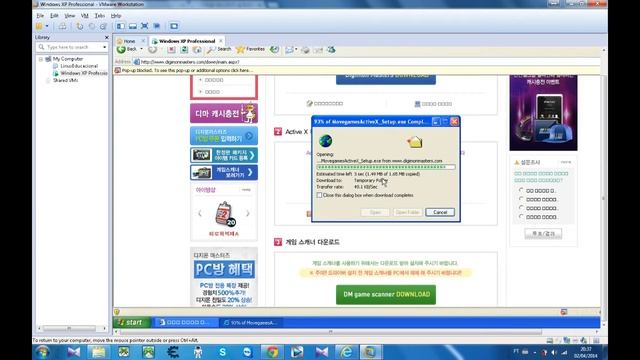Click the IE History toolbar icon

coord(275,49)
